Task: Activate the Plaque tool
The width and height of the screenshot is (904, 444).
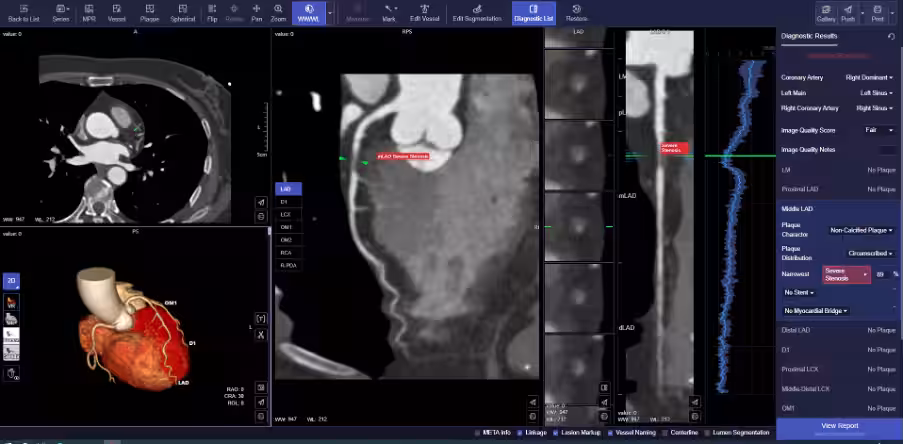Action: tap(149, 11)
